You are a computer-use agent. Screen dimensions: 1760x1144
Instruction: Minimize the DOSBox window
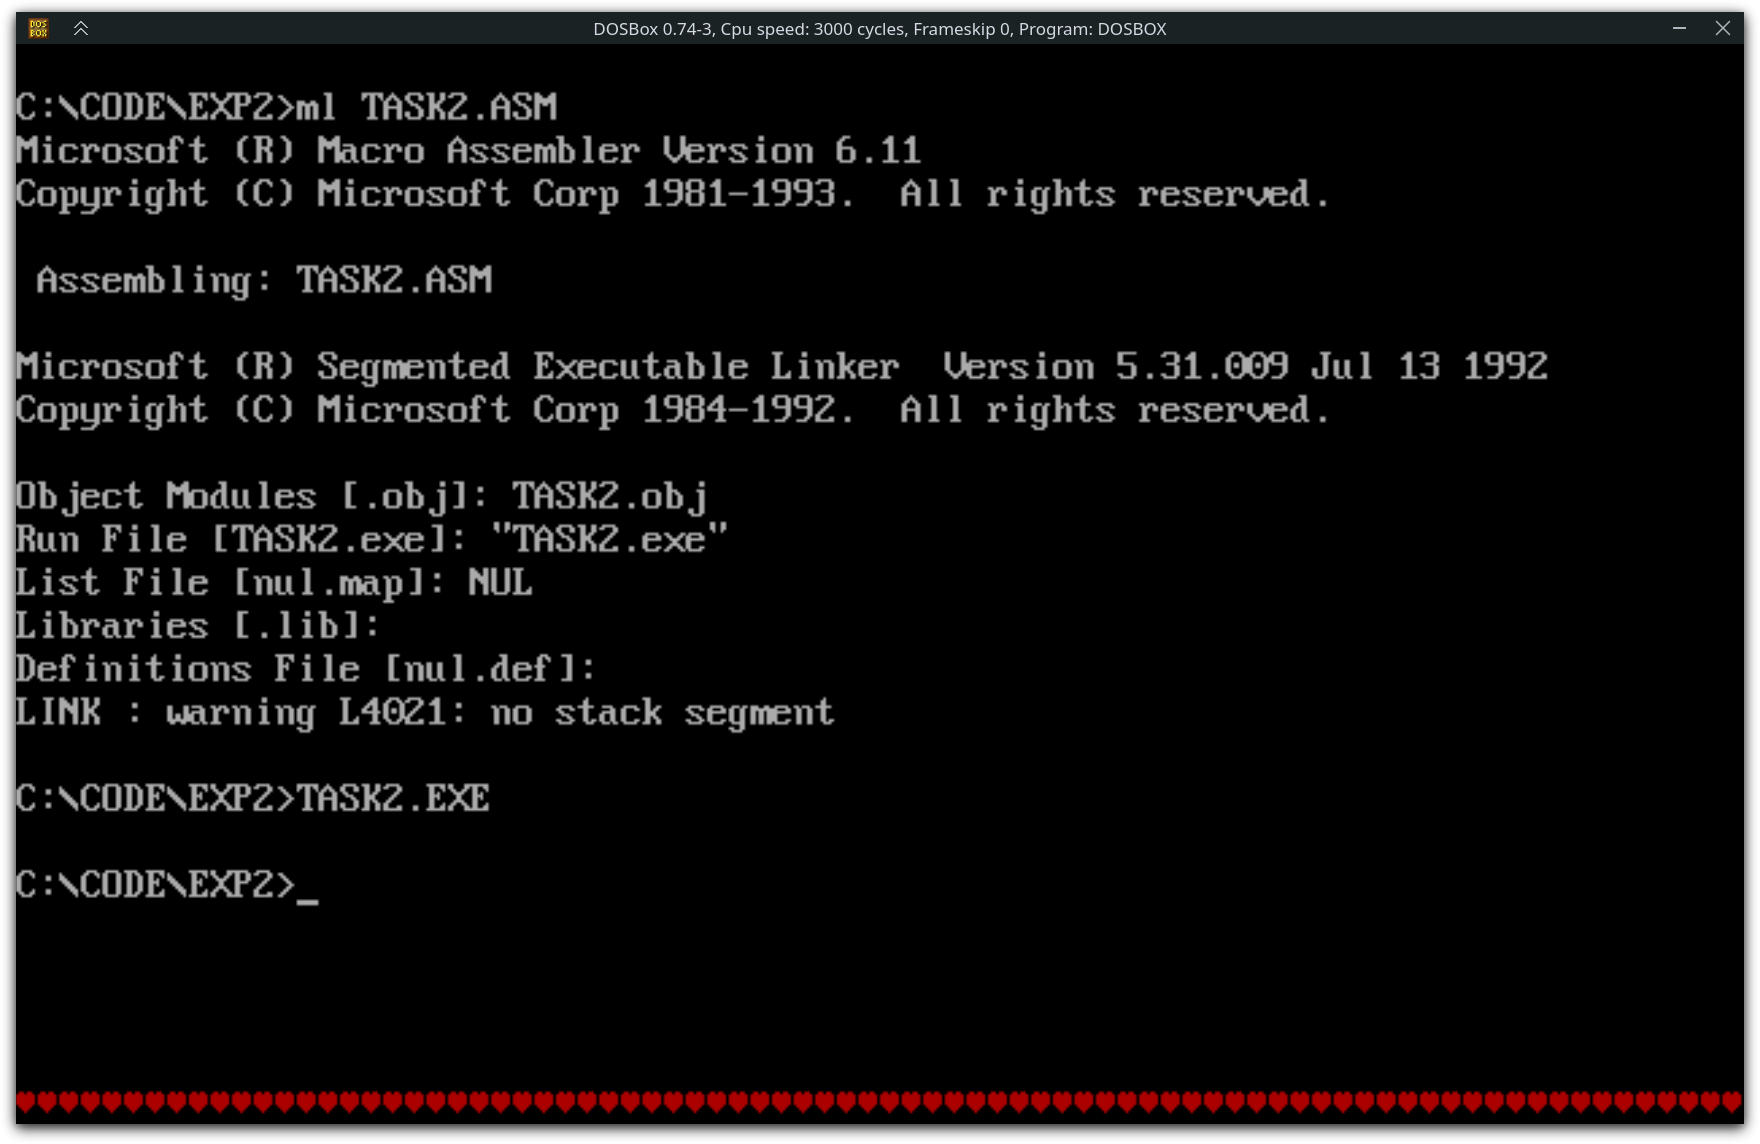pyautogui.click(x=1679, y=28)
